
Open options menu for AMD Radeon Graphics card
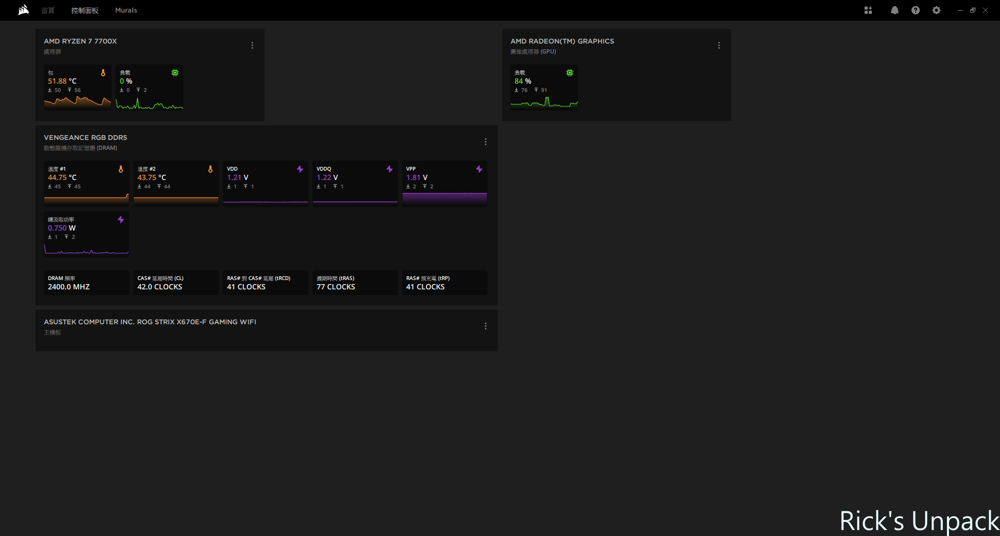pos(719,45)
